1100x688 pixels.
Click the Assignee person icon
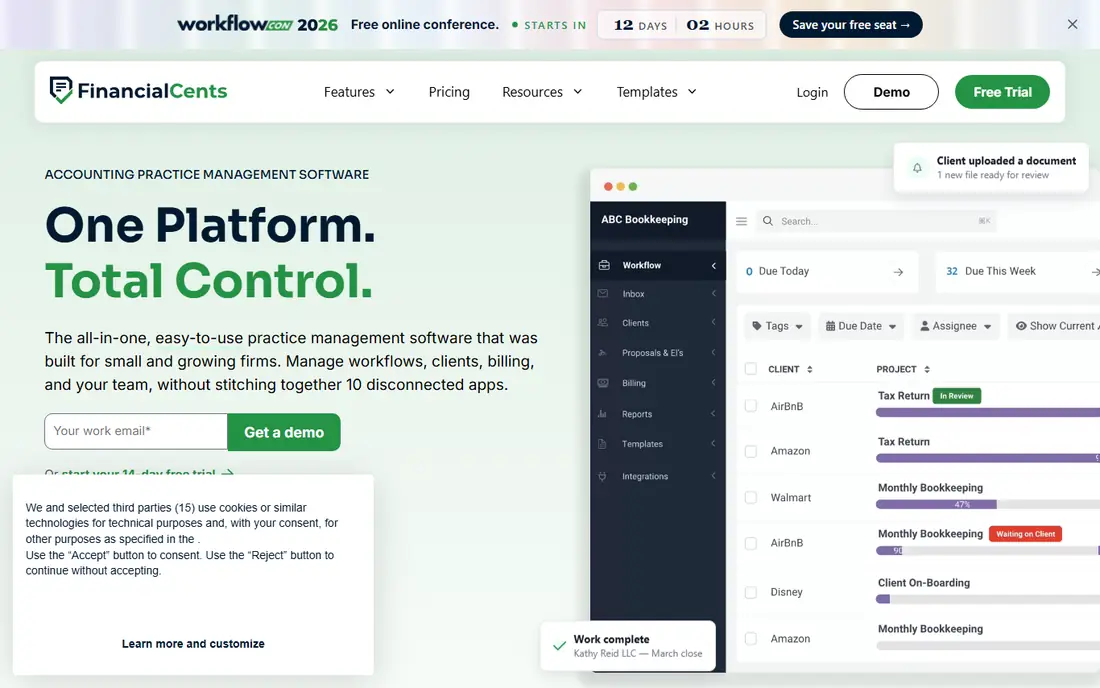(x=925, y=326)
